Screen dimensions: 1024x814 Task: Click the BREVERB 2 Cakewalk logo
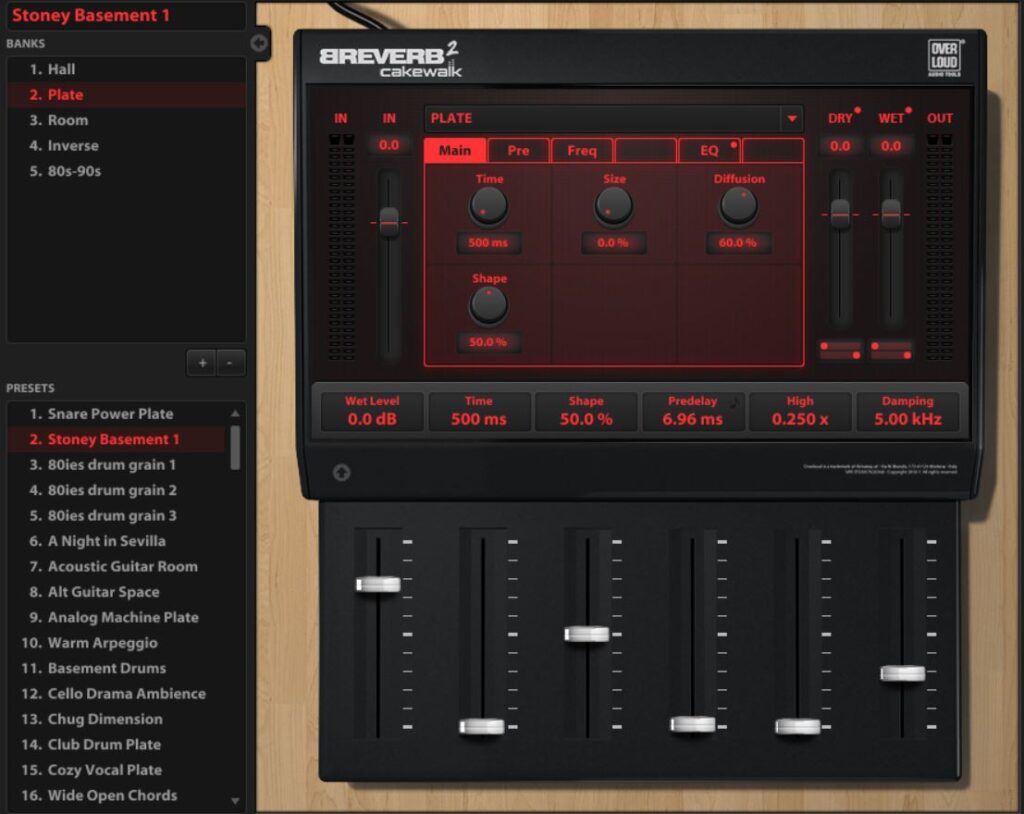(x=391, y=60)
